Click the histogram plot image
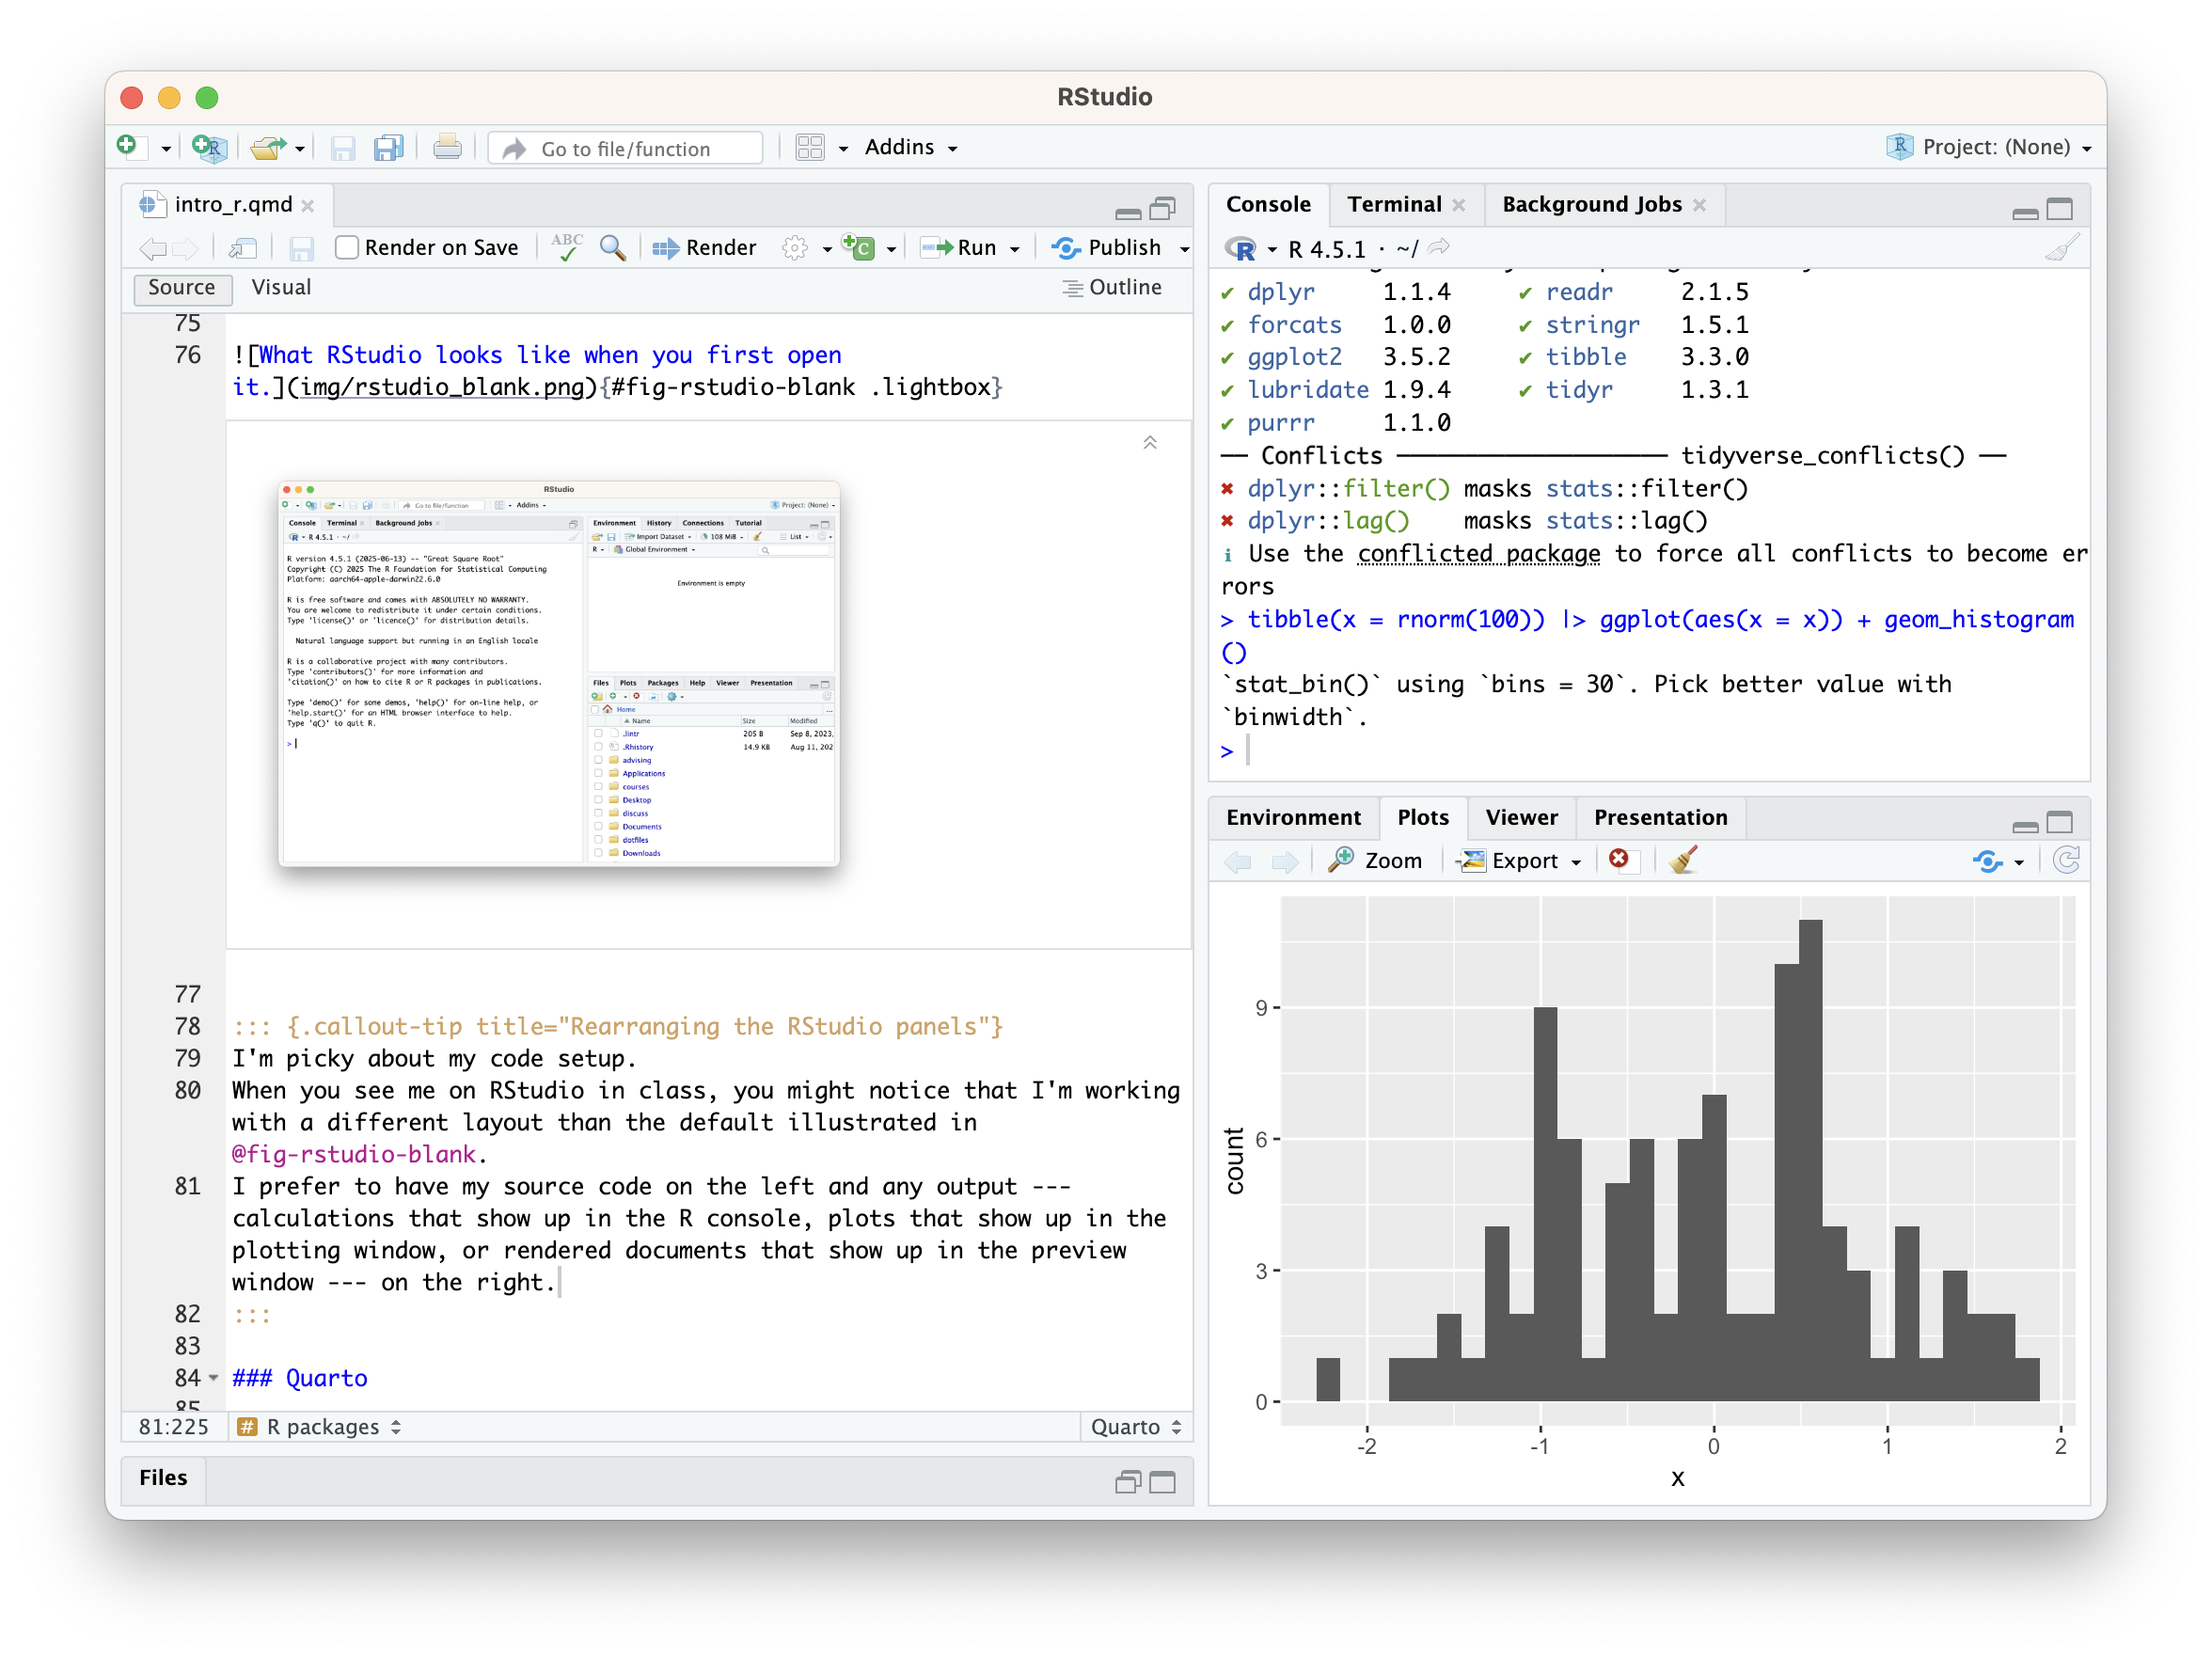The image size is (2212, 1659). [x=1650, y=1190]
